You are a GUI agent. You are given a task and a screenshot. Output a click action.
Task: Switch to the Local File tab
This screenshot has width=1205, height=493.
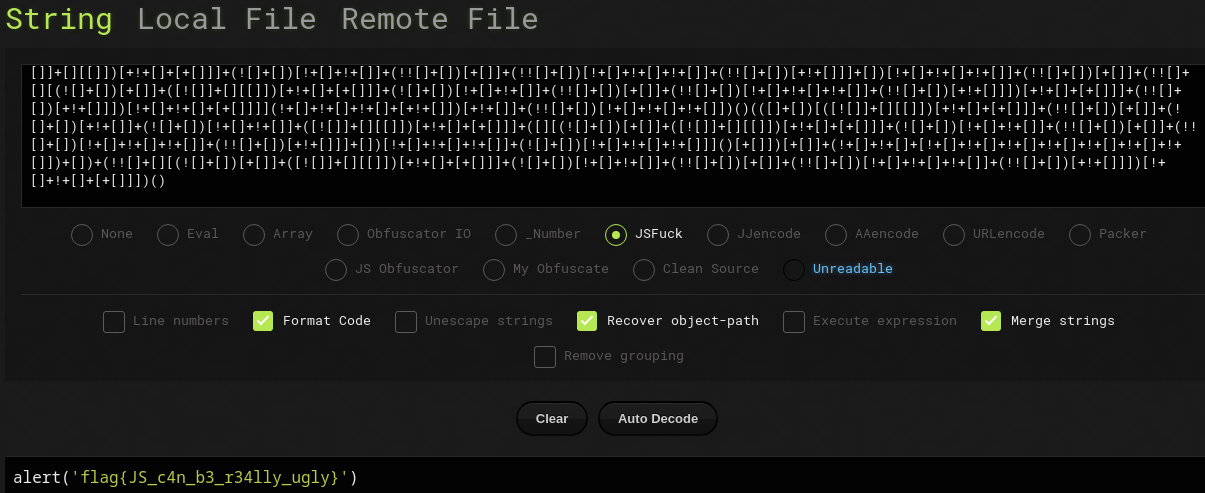226,19
